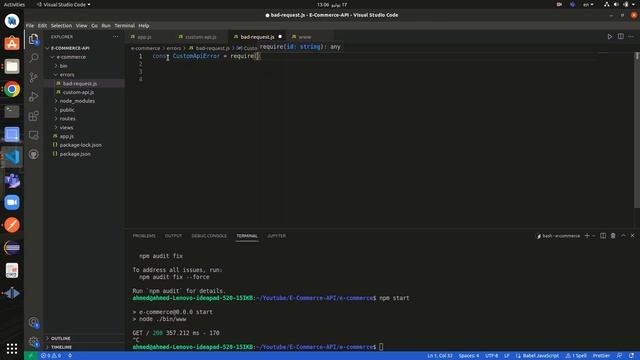This screenshot has height=360, width=640.
Task: Kill terminal with trash icon
Action: click(x=613, y=236)
